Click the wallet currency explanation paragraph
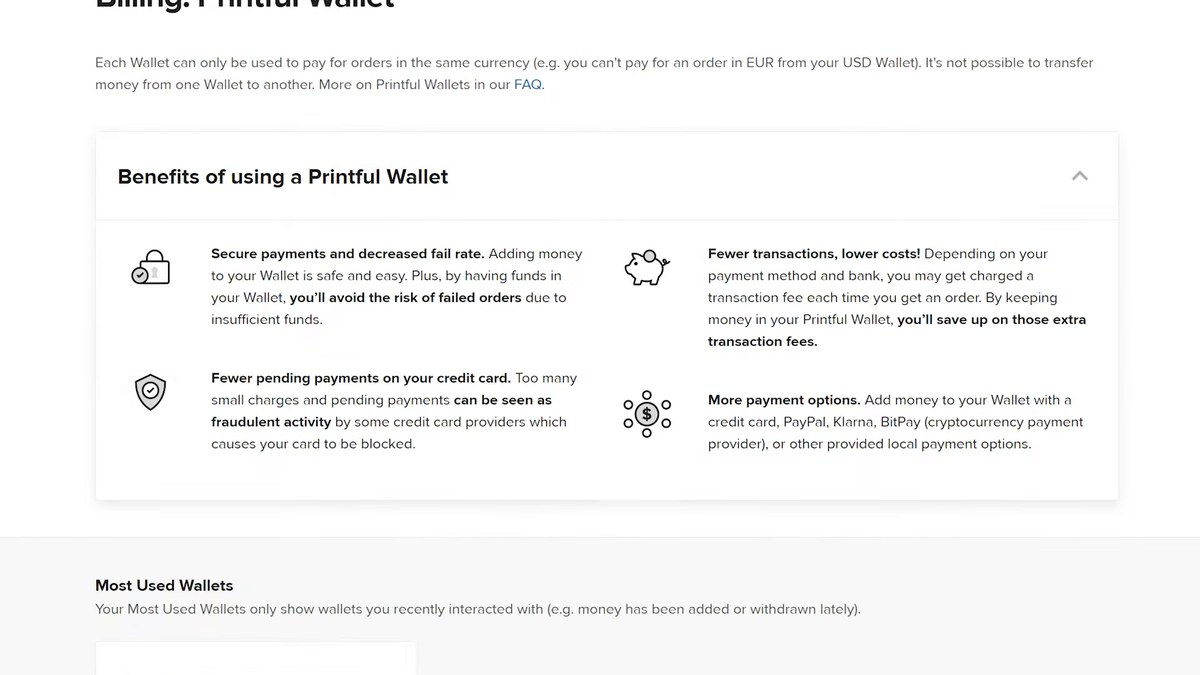This screenshot has height=675, width=1200. (594, 73)
